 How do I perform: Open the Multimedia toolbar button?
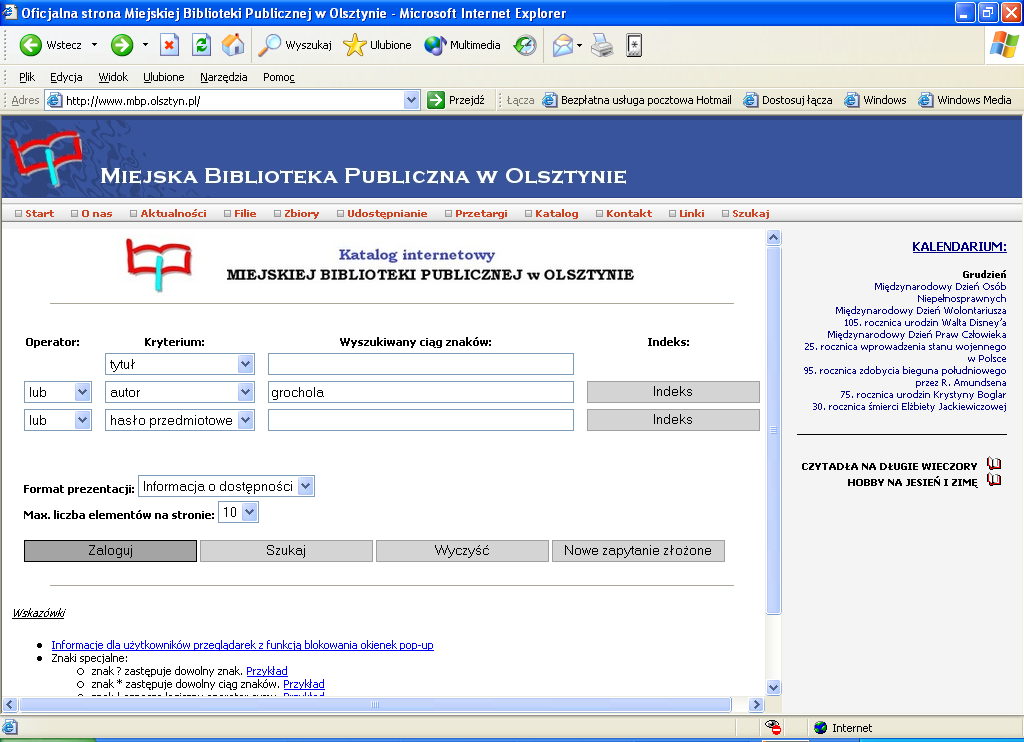point(462,45)
